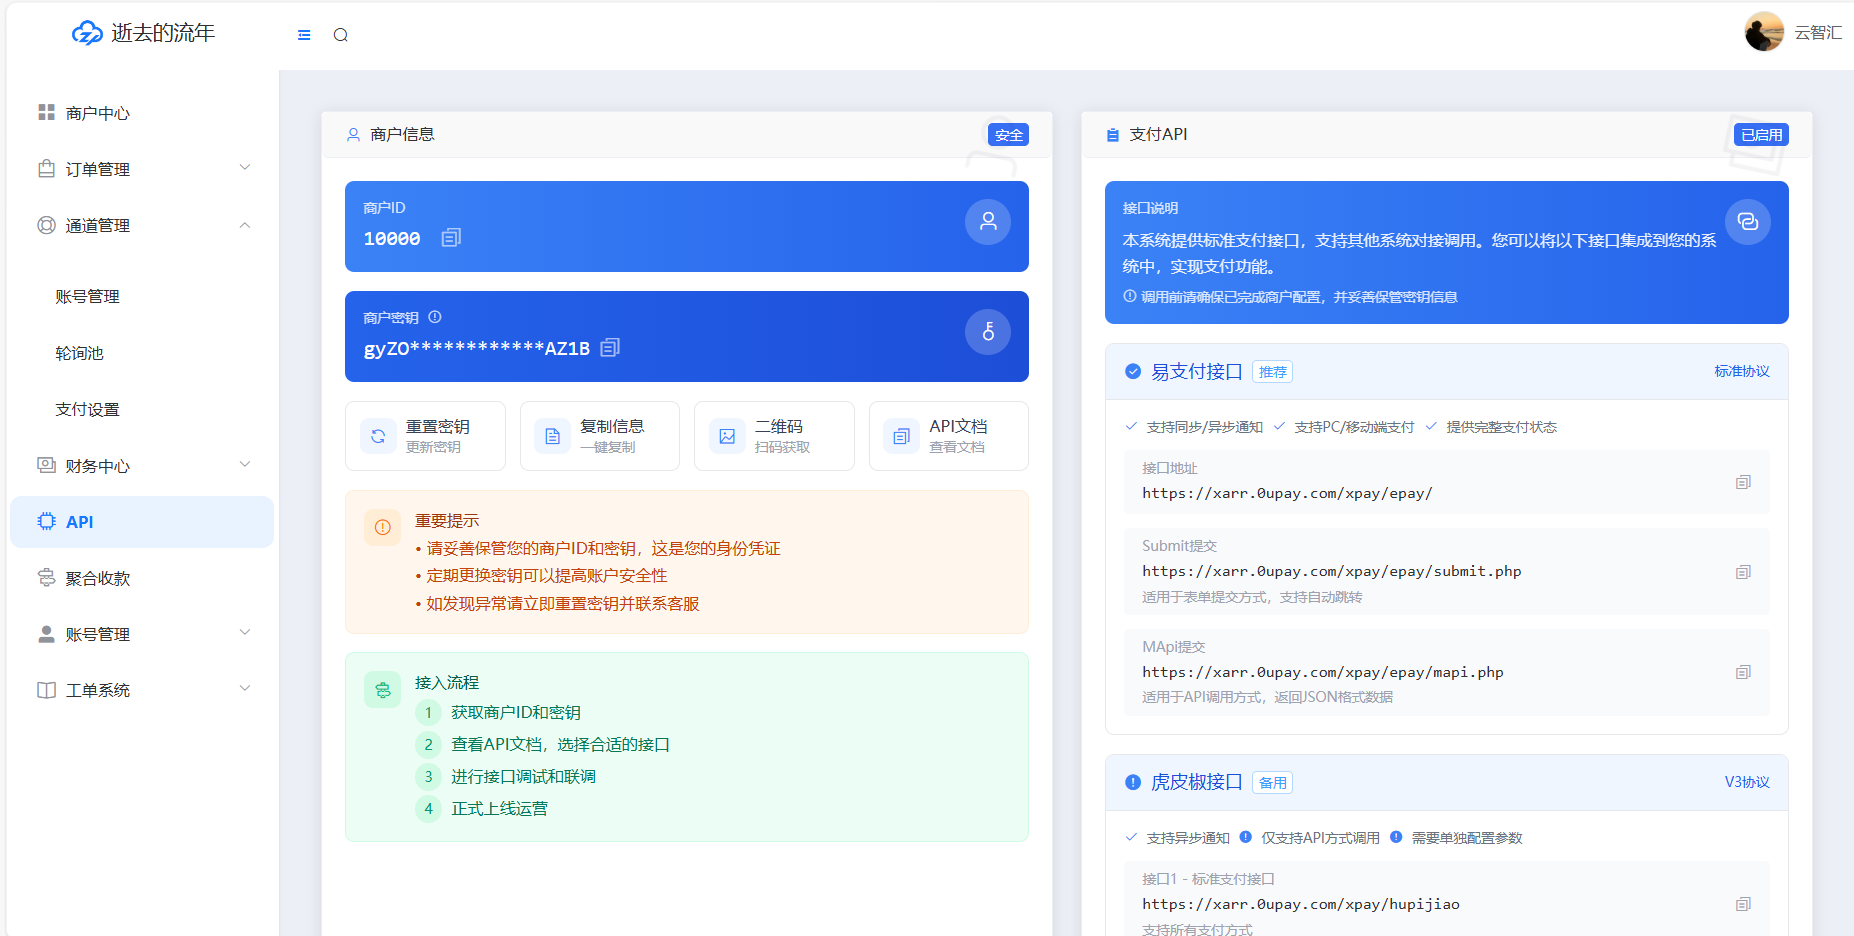Image resolution: width=1854 pixels, height=936 pixels.
Task: Click the round key icon on 商户密钥 card
Action: (988, 332)
